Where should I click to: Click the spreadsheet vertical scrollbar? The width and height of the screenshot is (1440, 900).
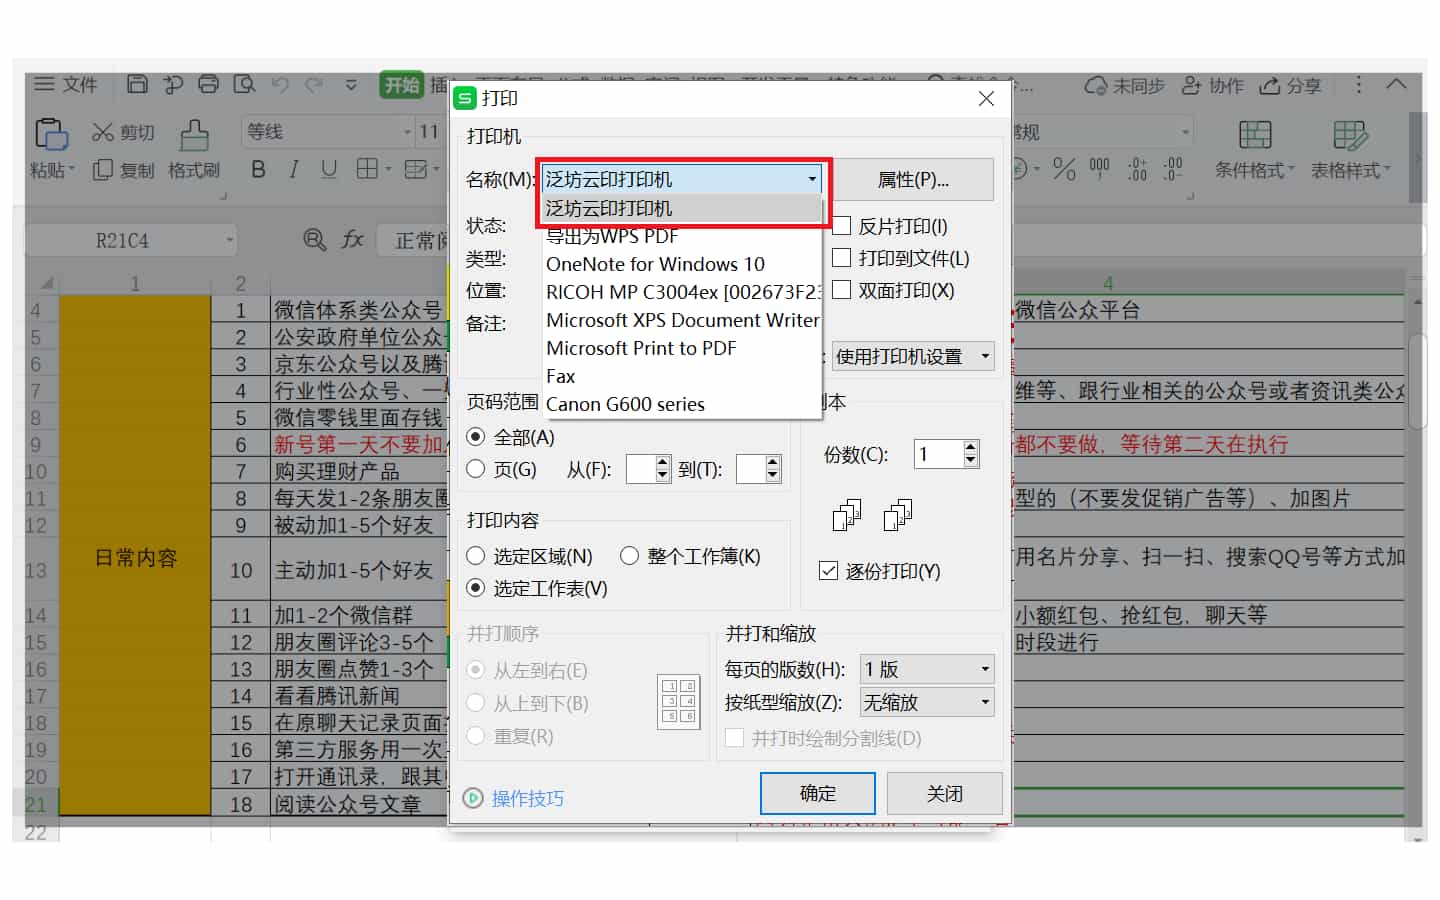[x=1417, y=380]
